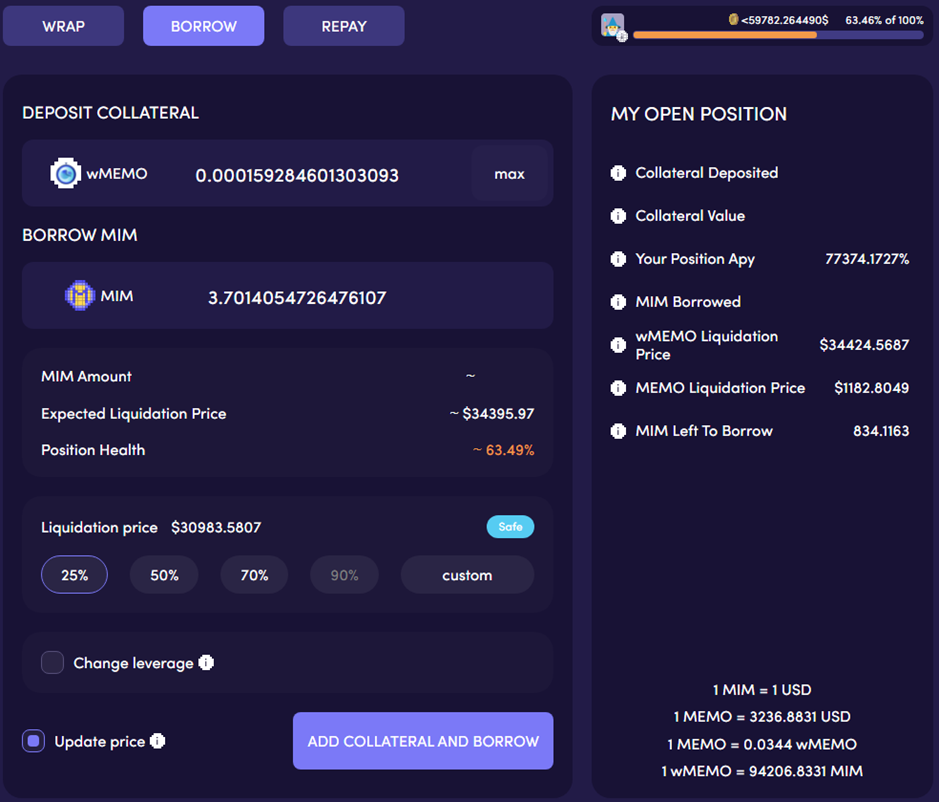Choose the 25% borrow preset
This screenshot has height=802, width=939.
(x=74, y=575)
